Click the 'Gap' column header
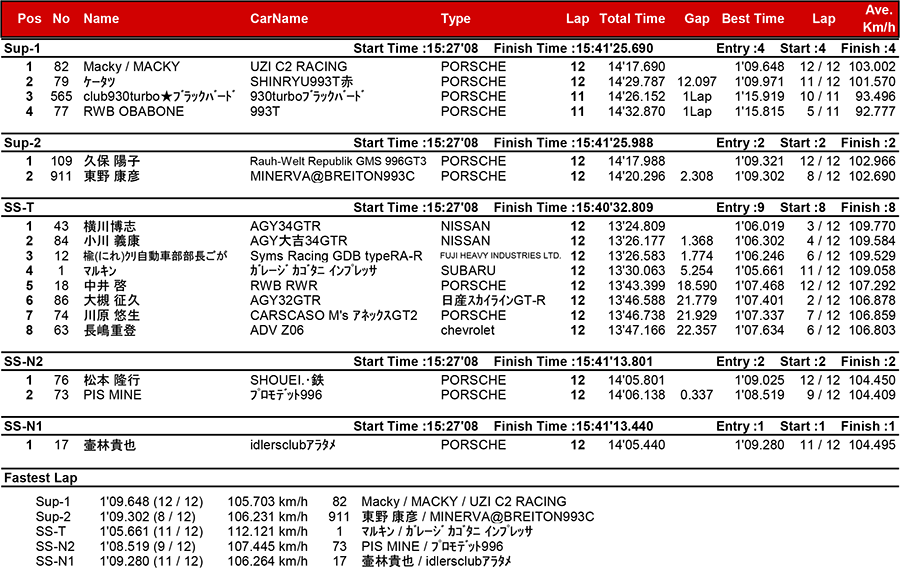Screen dimensions: 900x568 (x=697, y=18)
